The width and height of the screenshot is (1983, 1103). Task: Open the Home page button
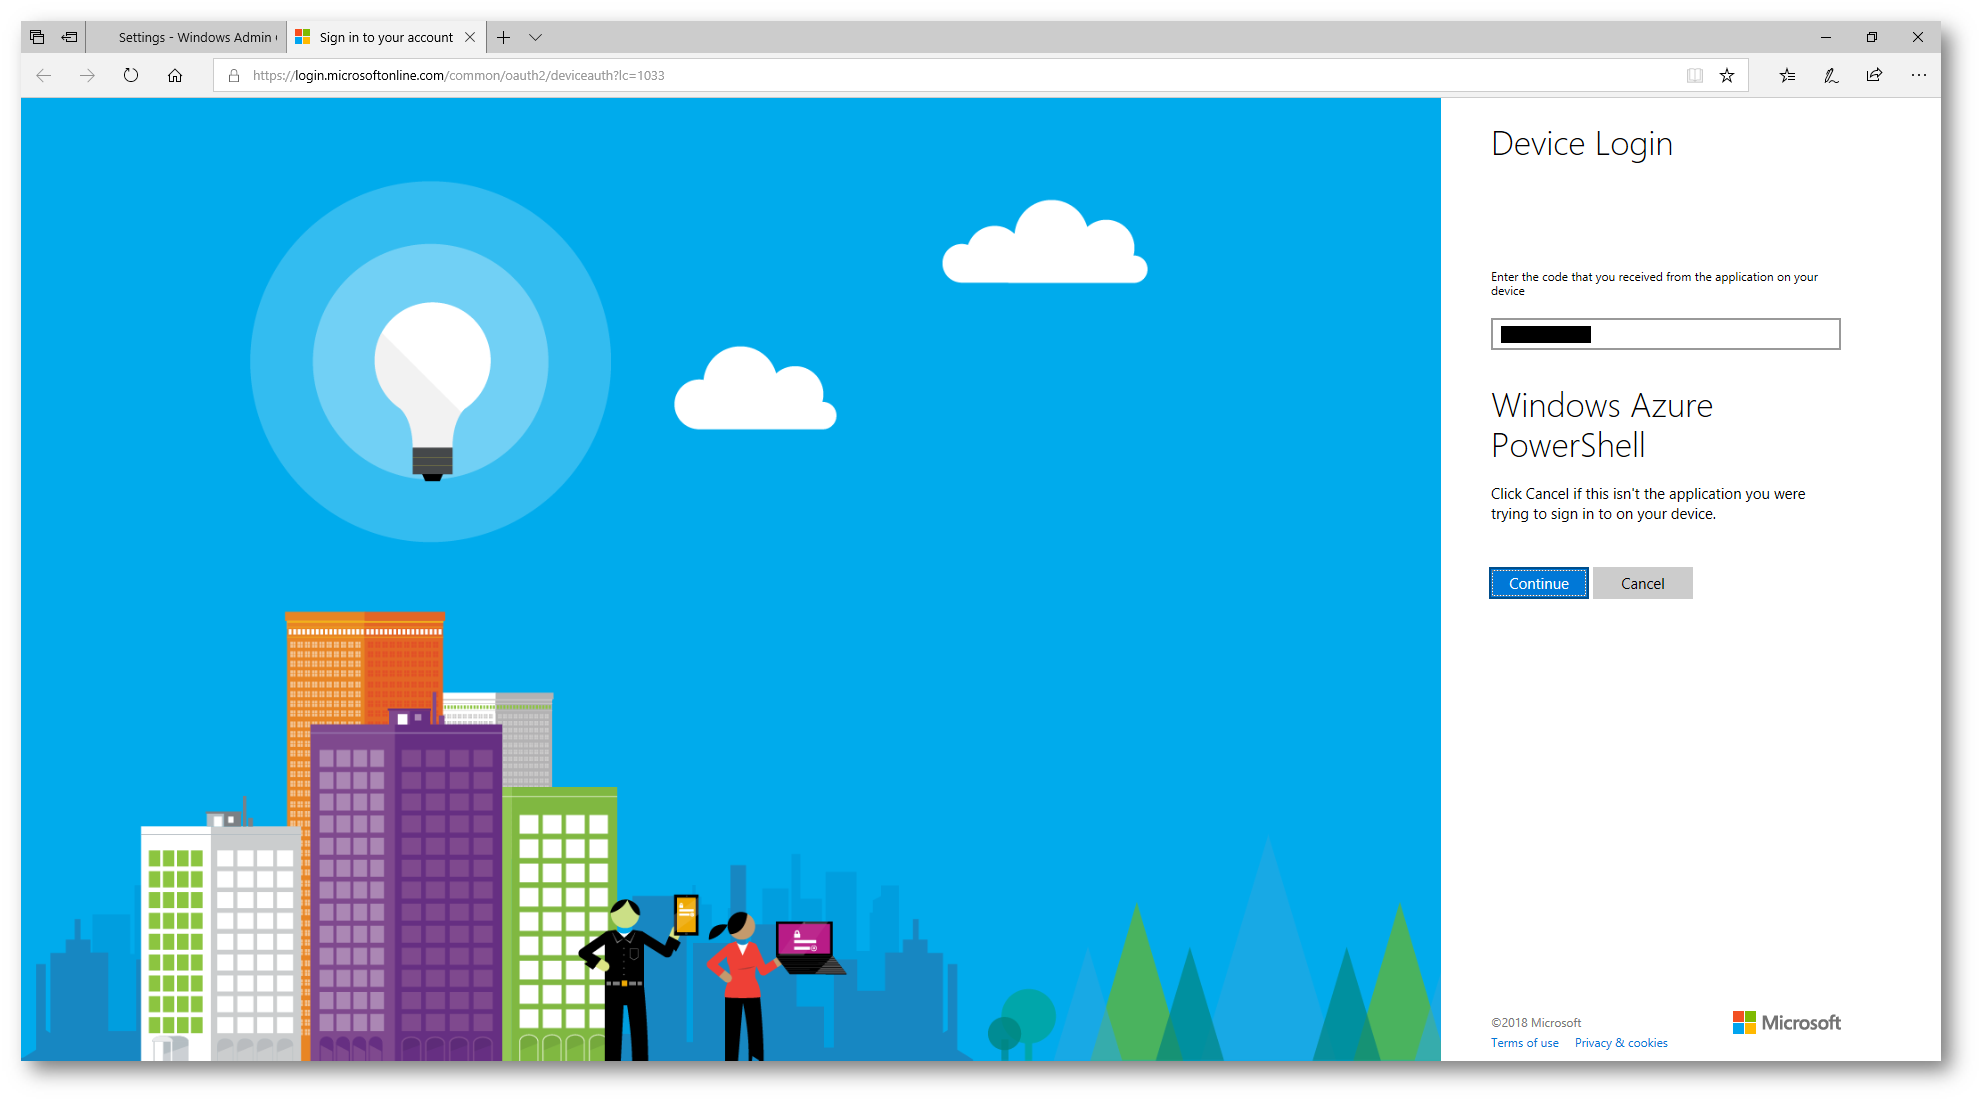point(175,75)
